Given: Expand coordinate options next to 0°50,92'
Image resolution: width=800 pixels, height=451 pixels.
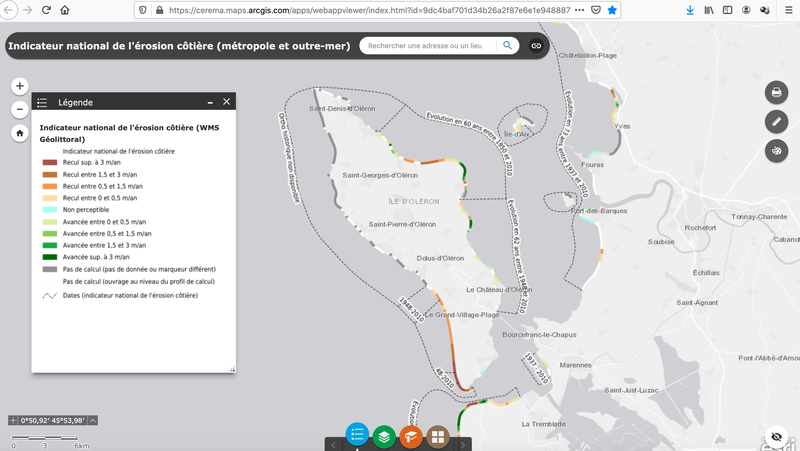Looking at the screenshot, I should pyautogui.click(x=14, y=420).
